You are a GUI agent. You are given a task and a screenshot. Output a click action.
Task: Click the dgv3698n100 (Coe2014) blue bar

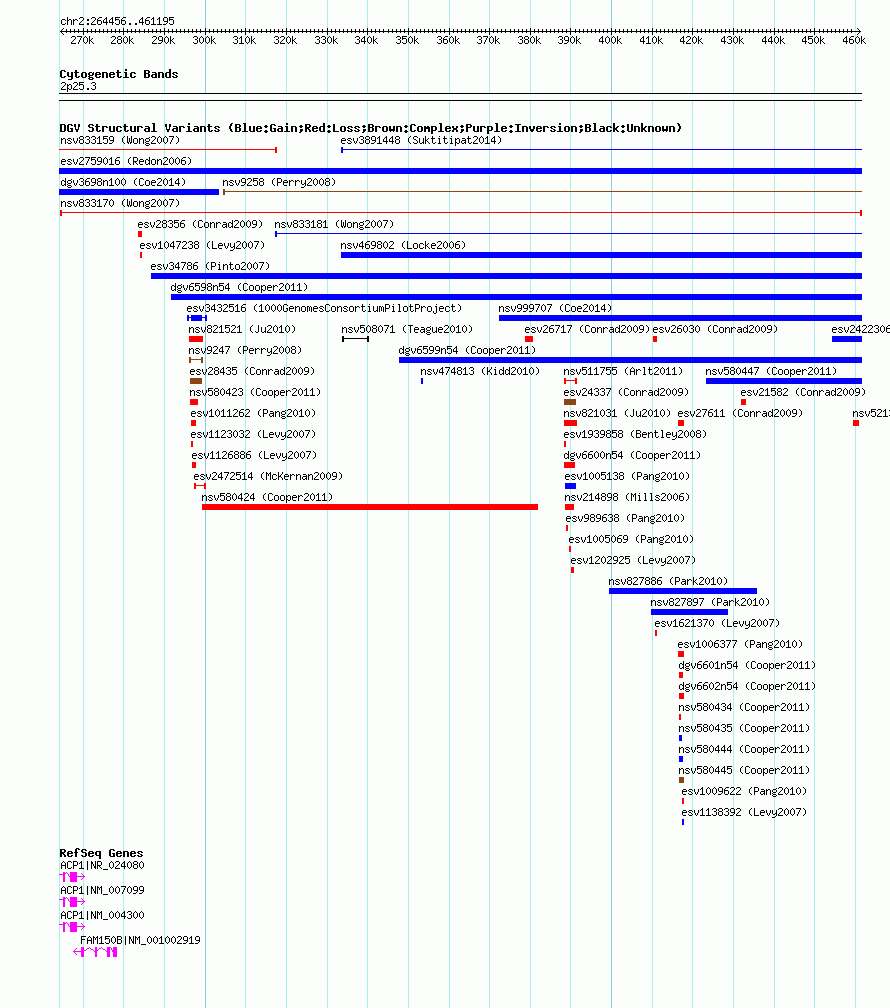click(x=139, y=192)
